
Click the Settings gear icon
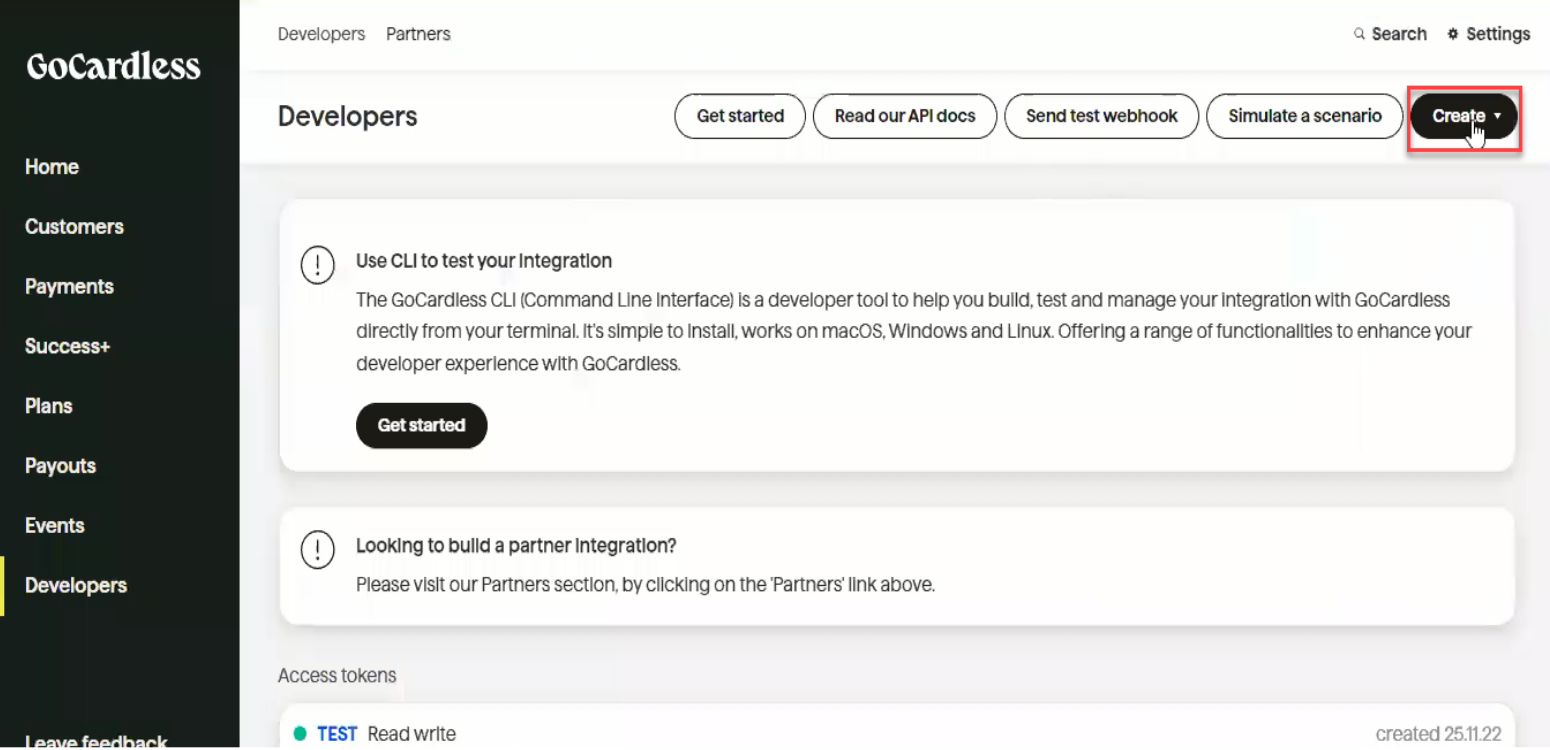pyautogui.click(x=1453, y=34)
